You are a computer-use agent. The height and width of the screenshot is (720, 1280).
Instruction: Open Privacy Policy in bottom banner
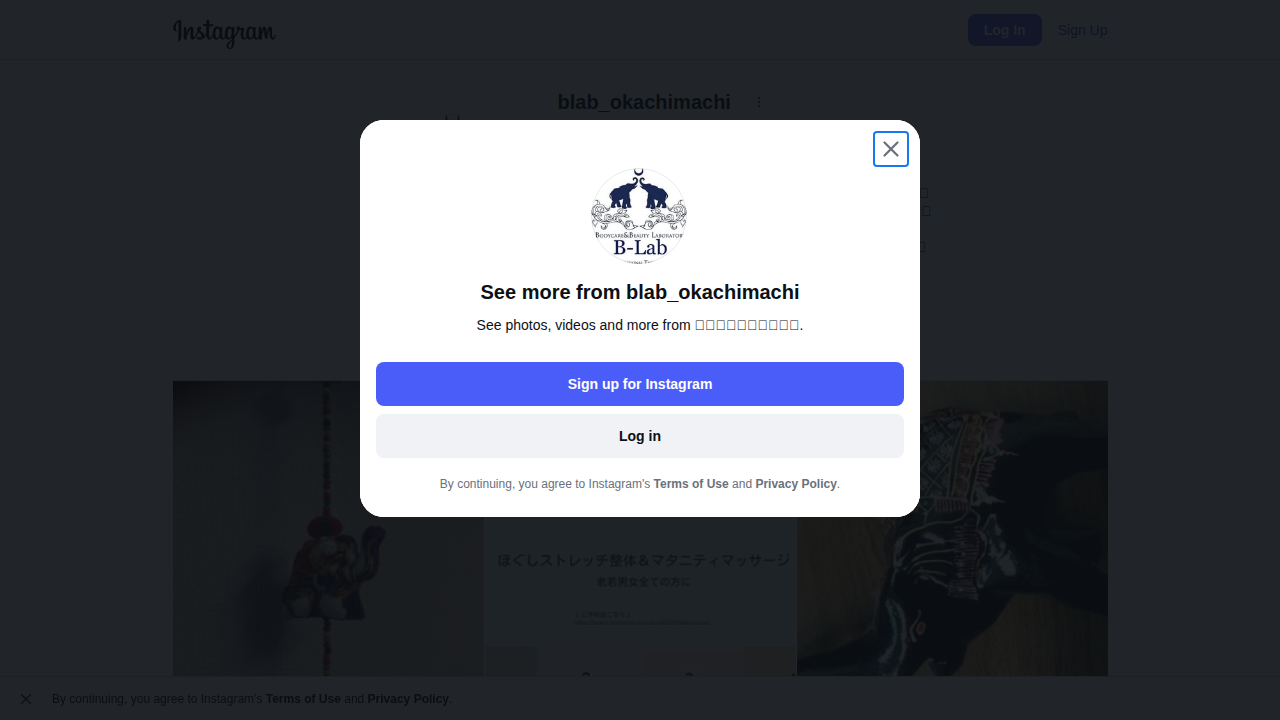coord(408,699)
